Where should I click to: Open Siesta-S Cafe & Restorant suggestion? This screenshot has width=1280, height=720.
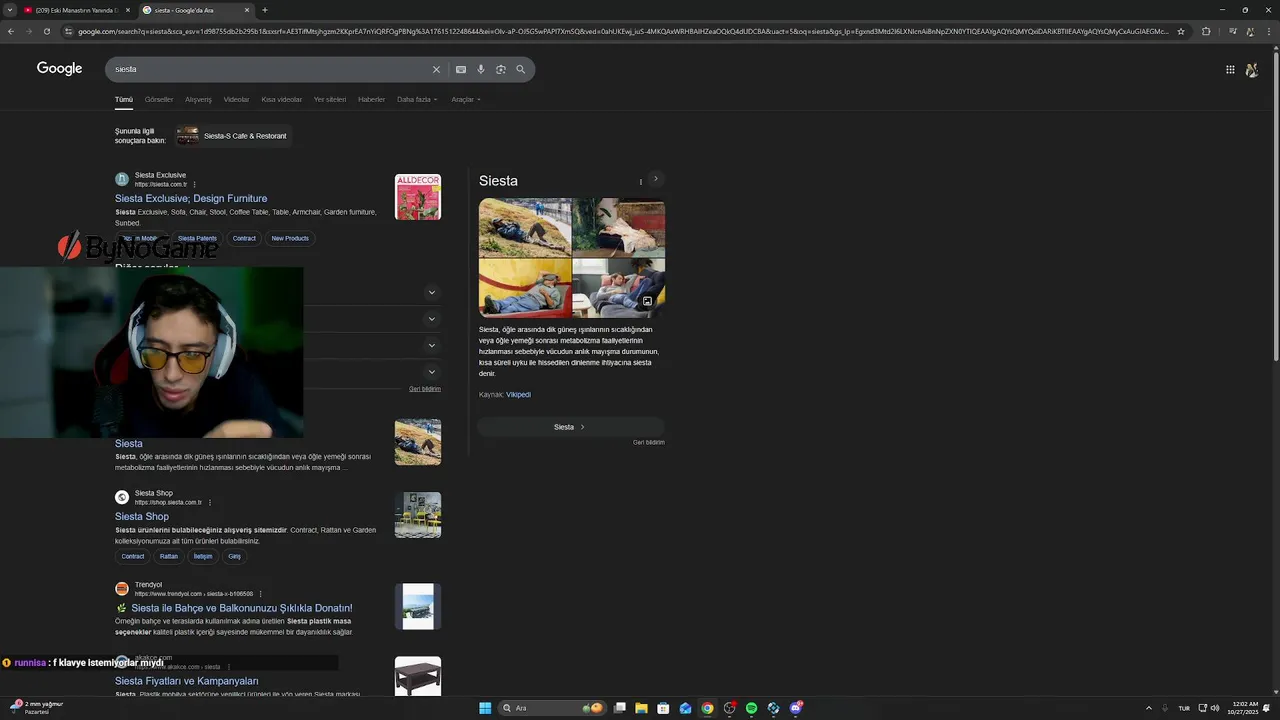(232, 136)
